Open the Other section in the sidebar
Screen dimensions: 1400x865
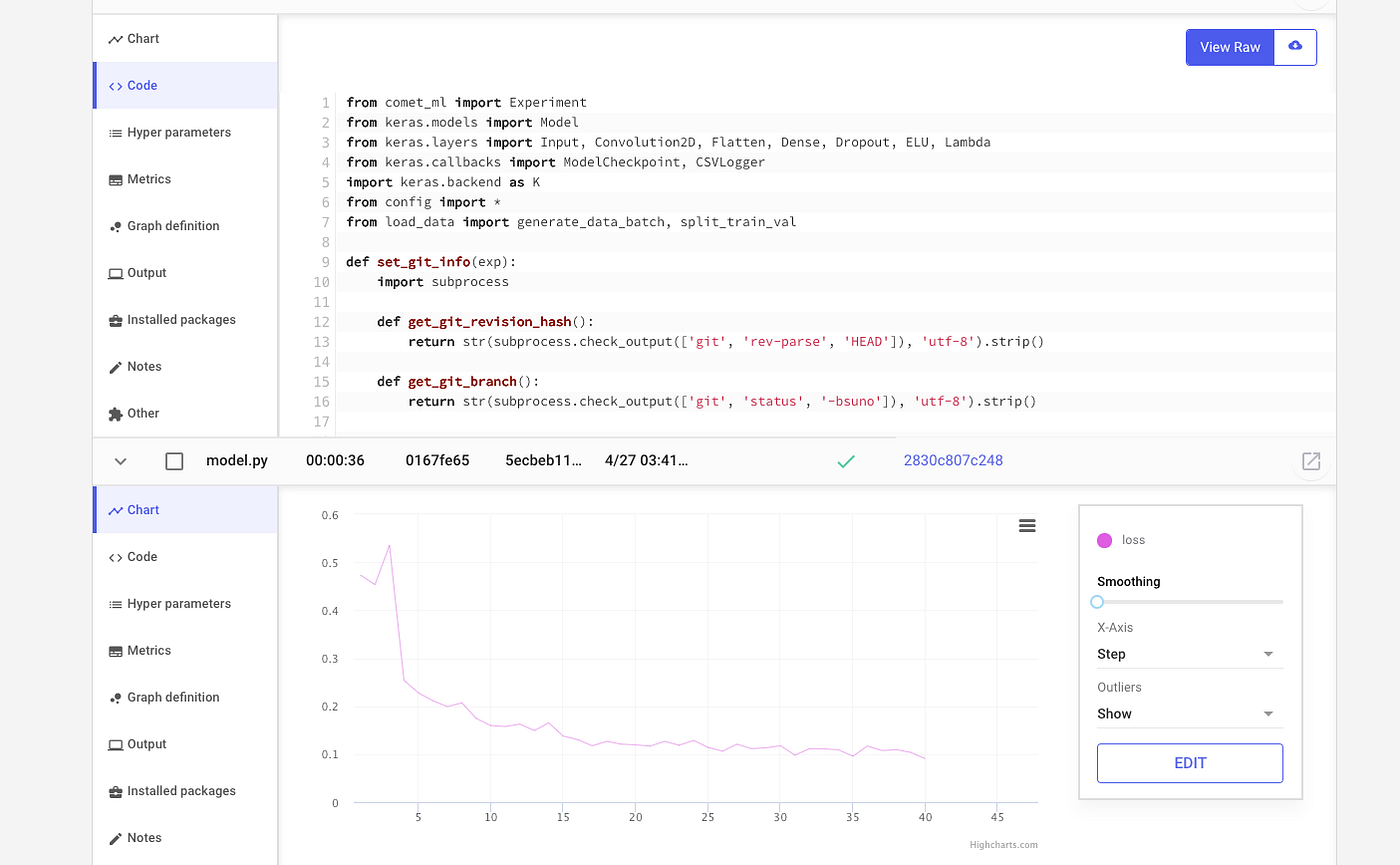point(141,413)
